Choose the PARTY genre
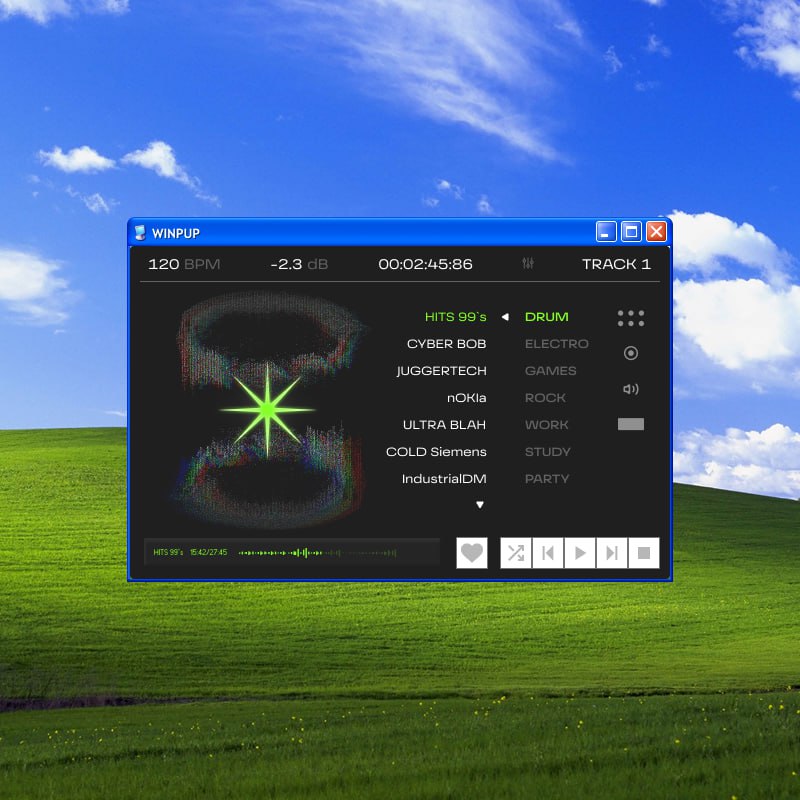Viewport: 800px width, 800px height. tap(547, 479)
